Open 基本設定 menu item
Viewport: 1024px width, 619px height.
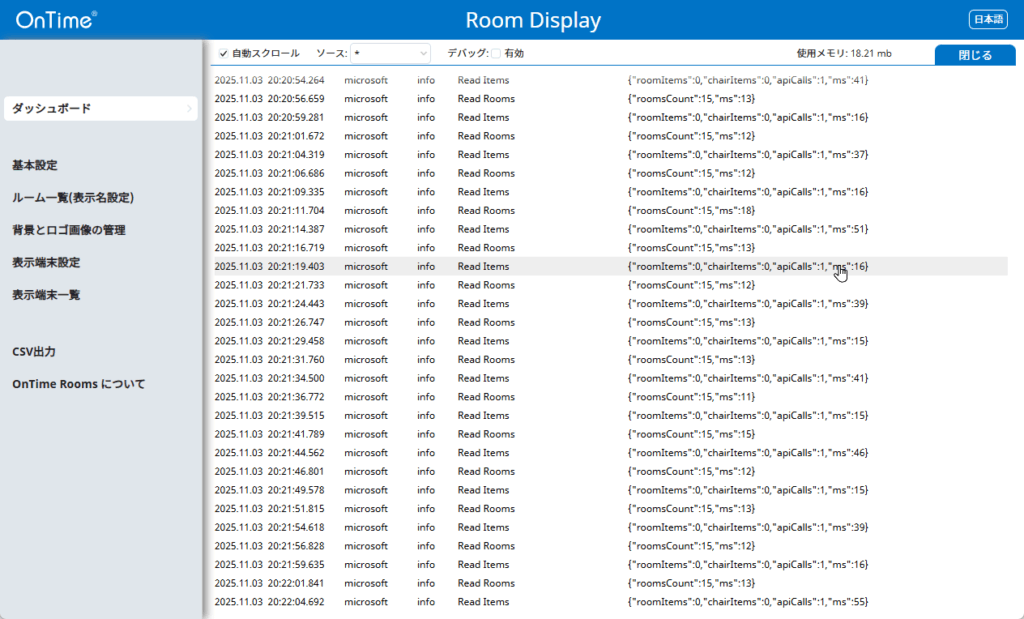(x=35, y=165)
